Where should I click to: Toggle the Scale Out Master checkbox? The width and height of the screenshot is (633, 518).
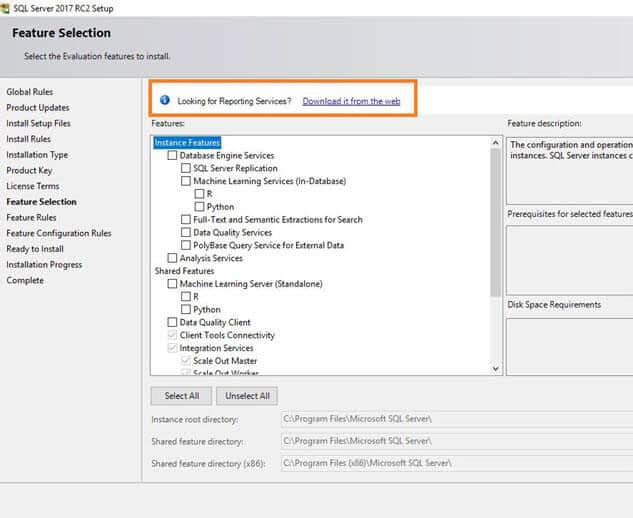[186, 361]
